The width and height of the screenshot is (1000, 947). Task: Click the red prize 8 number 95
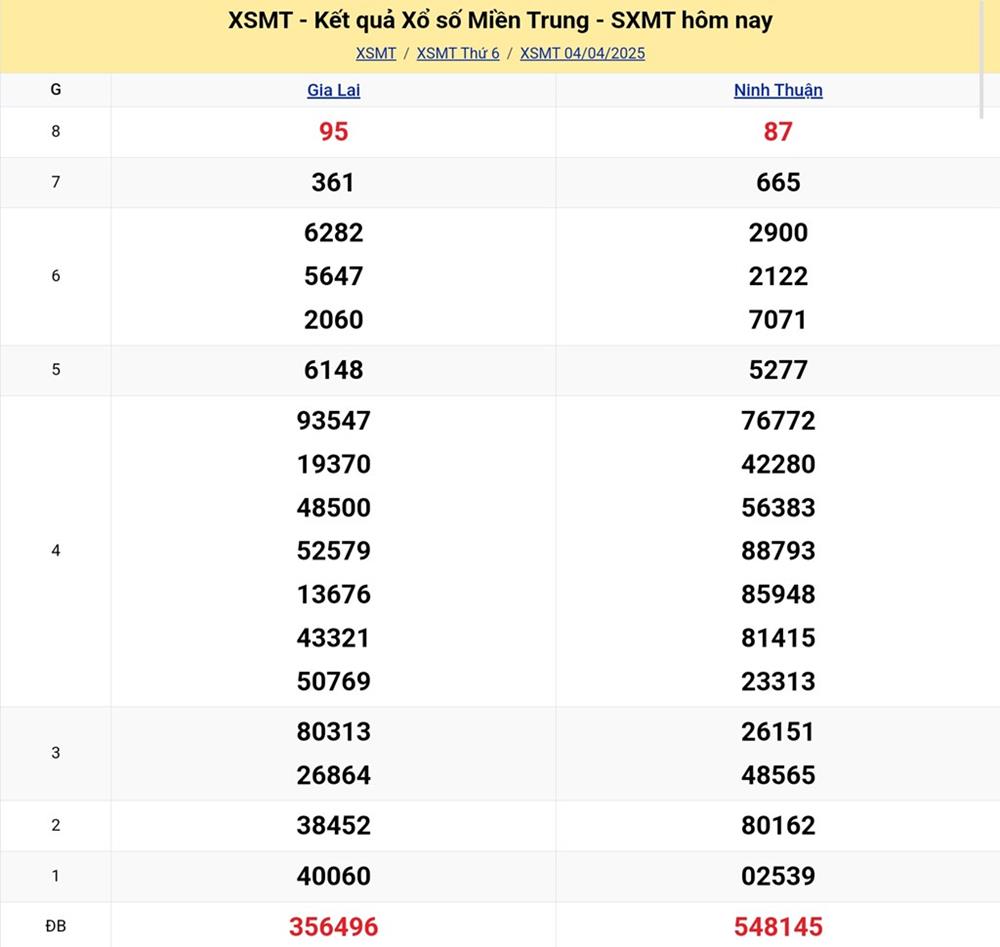pos(333,132)
